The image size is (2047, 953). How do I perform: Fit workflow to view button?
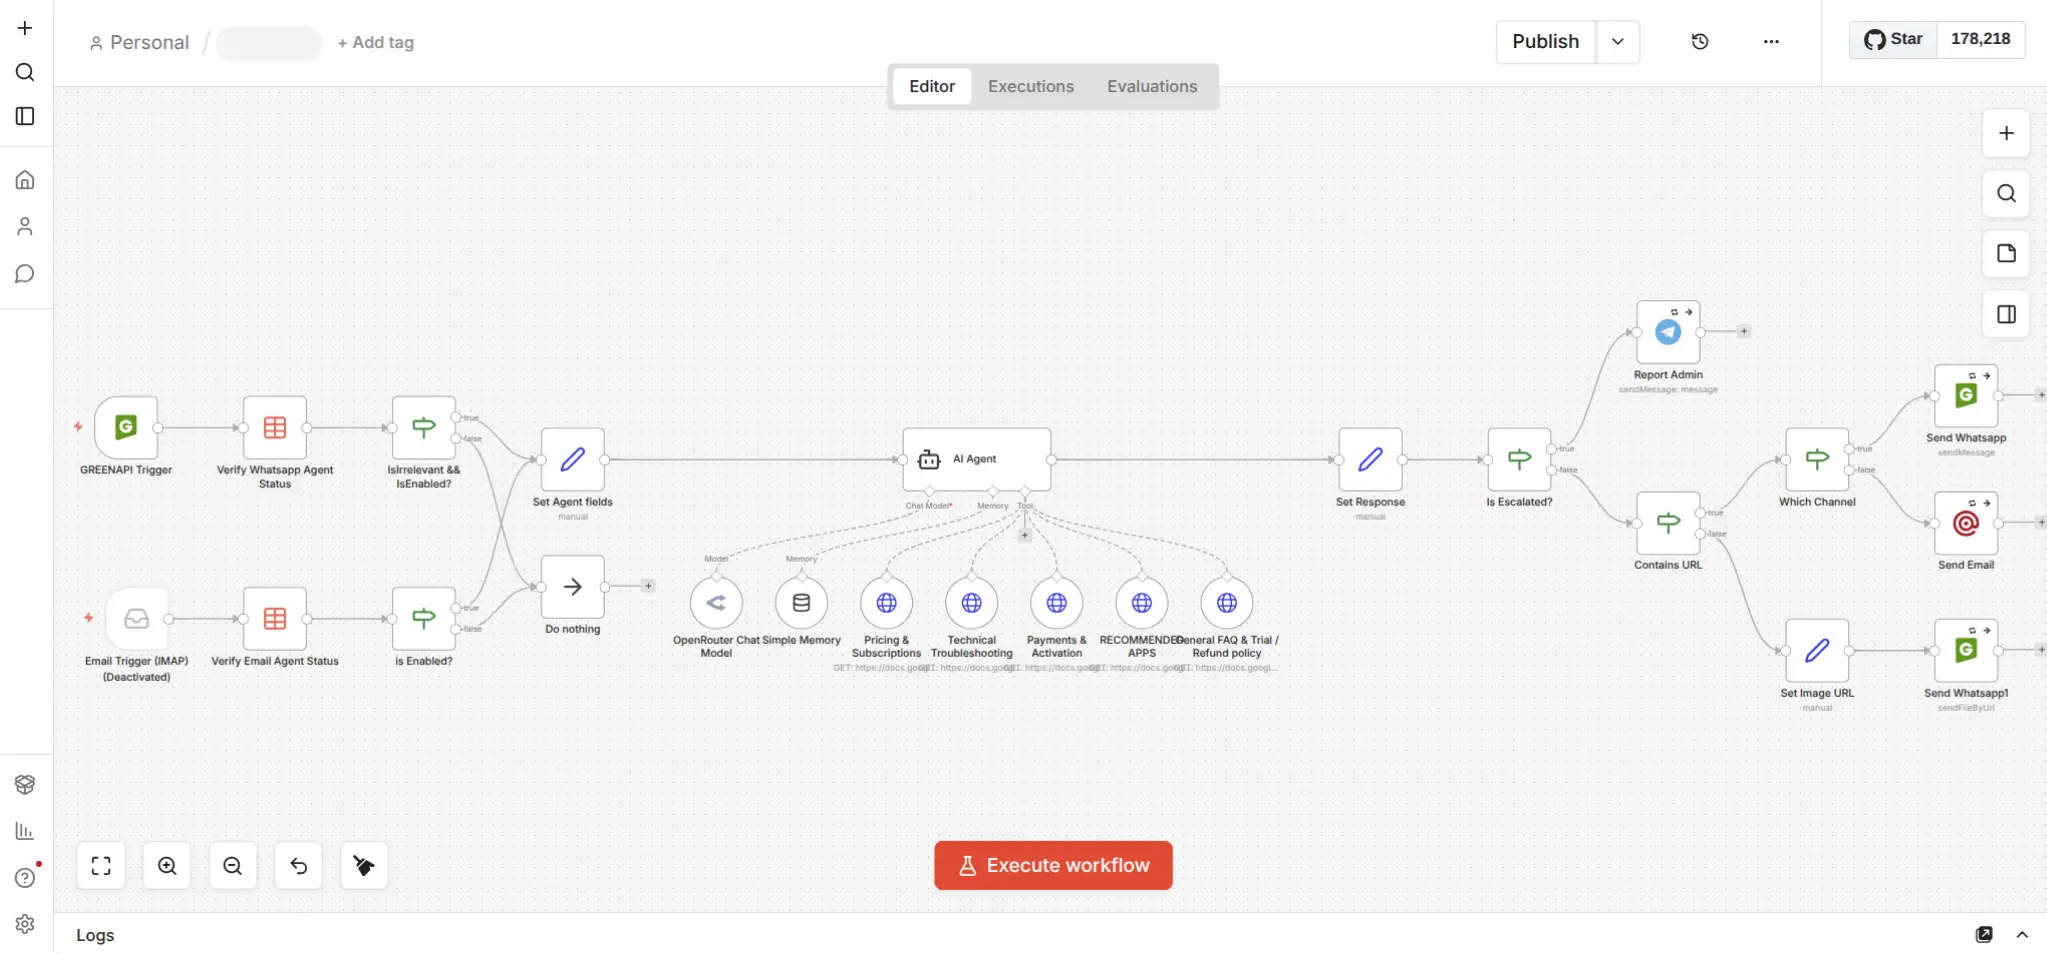coord(101,866)
